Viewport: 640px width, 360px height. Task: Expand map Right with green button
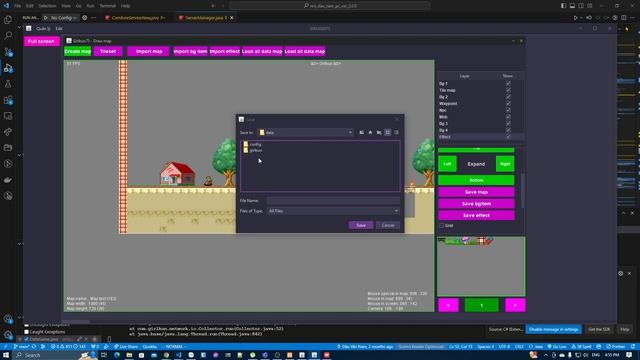tap(505, 164)
